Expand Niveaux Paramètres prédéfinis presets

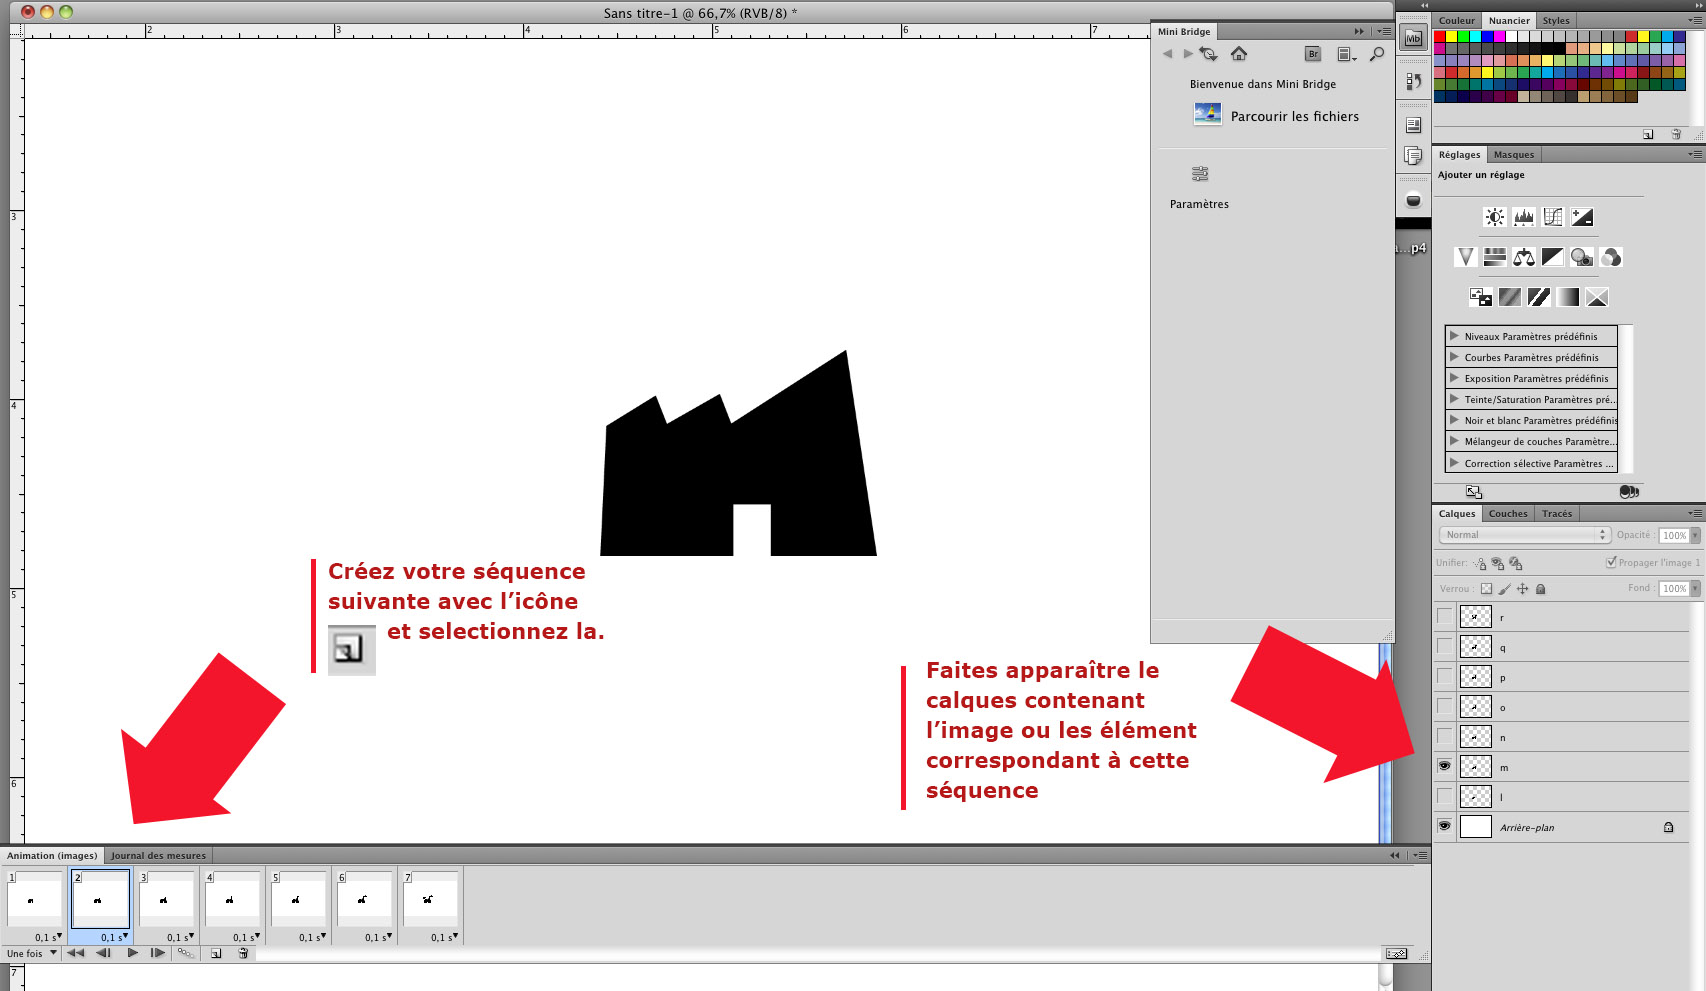[x=1455, y=336]
